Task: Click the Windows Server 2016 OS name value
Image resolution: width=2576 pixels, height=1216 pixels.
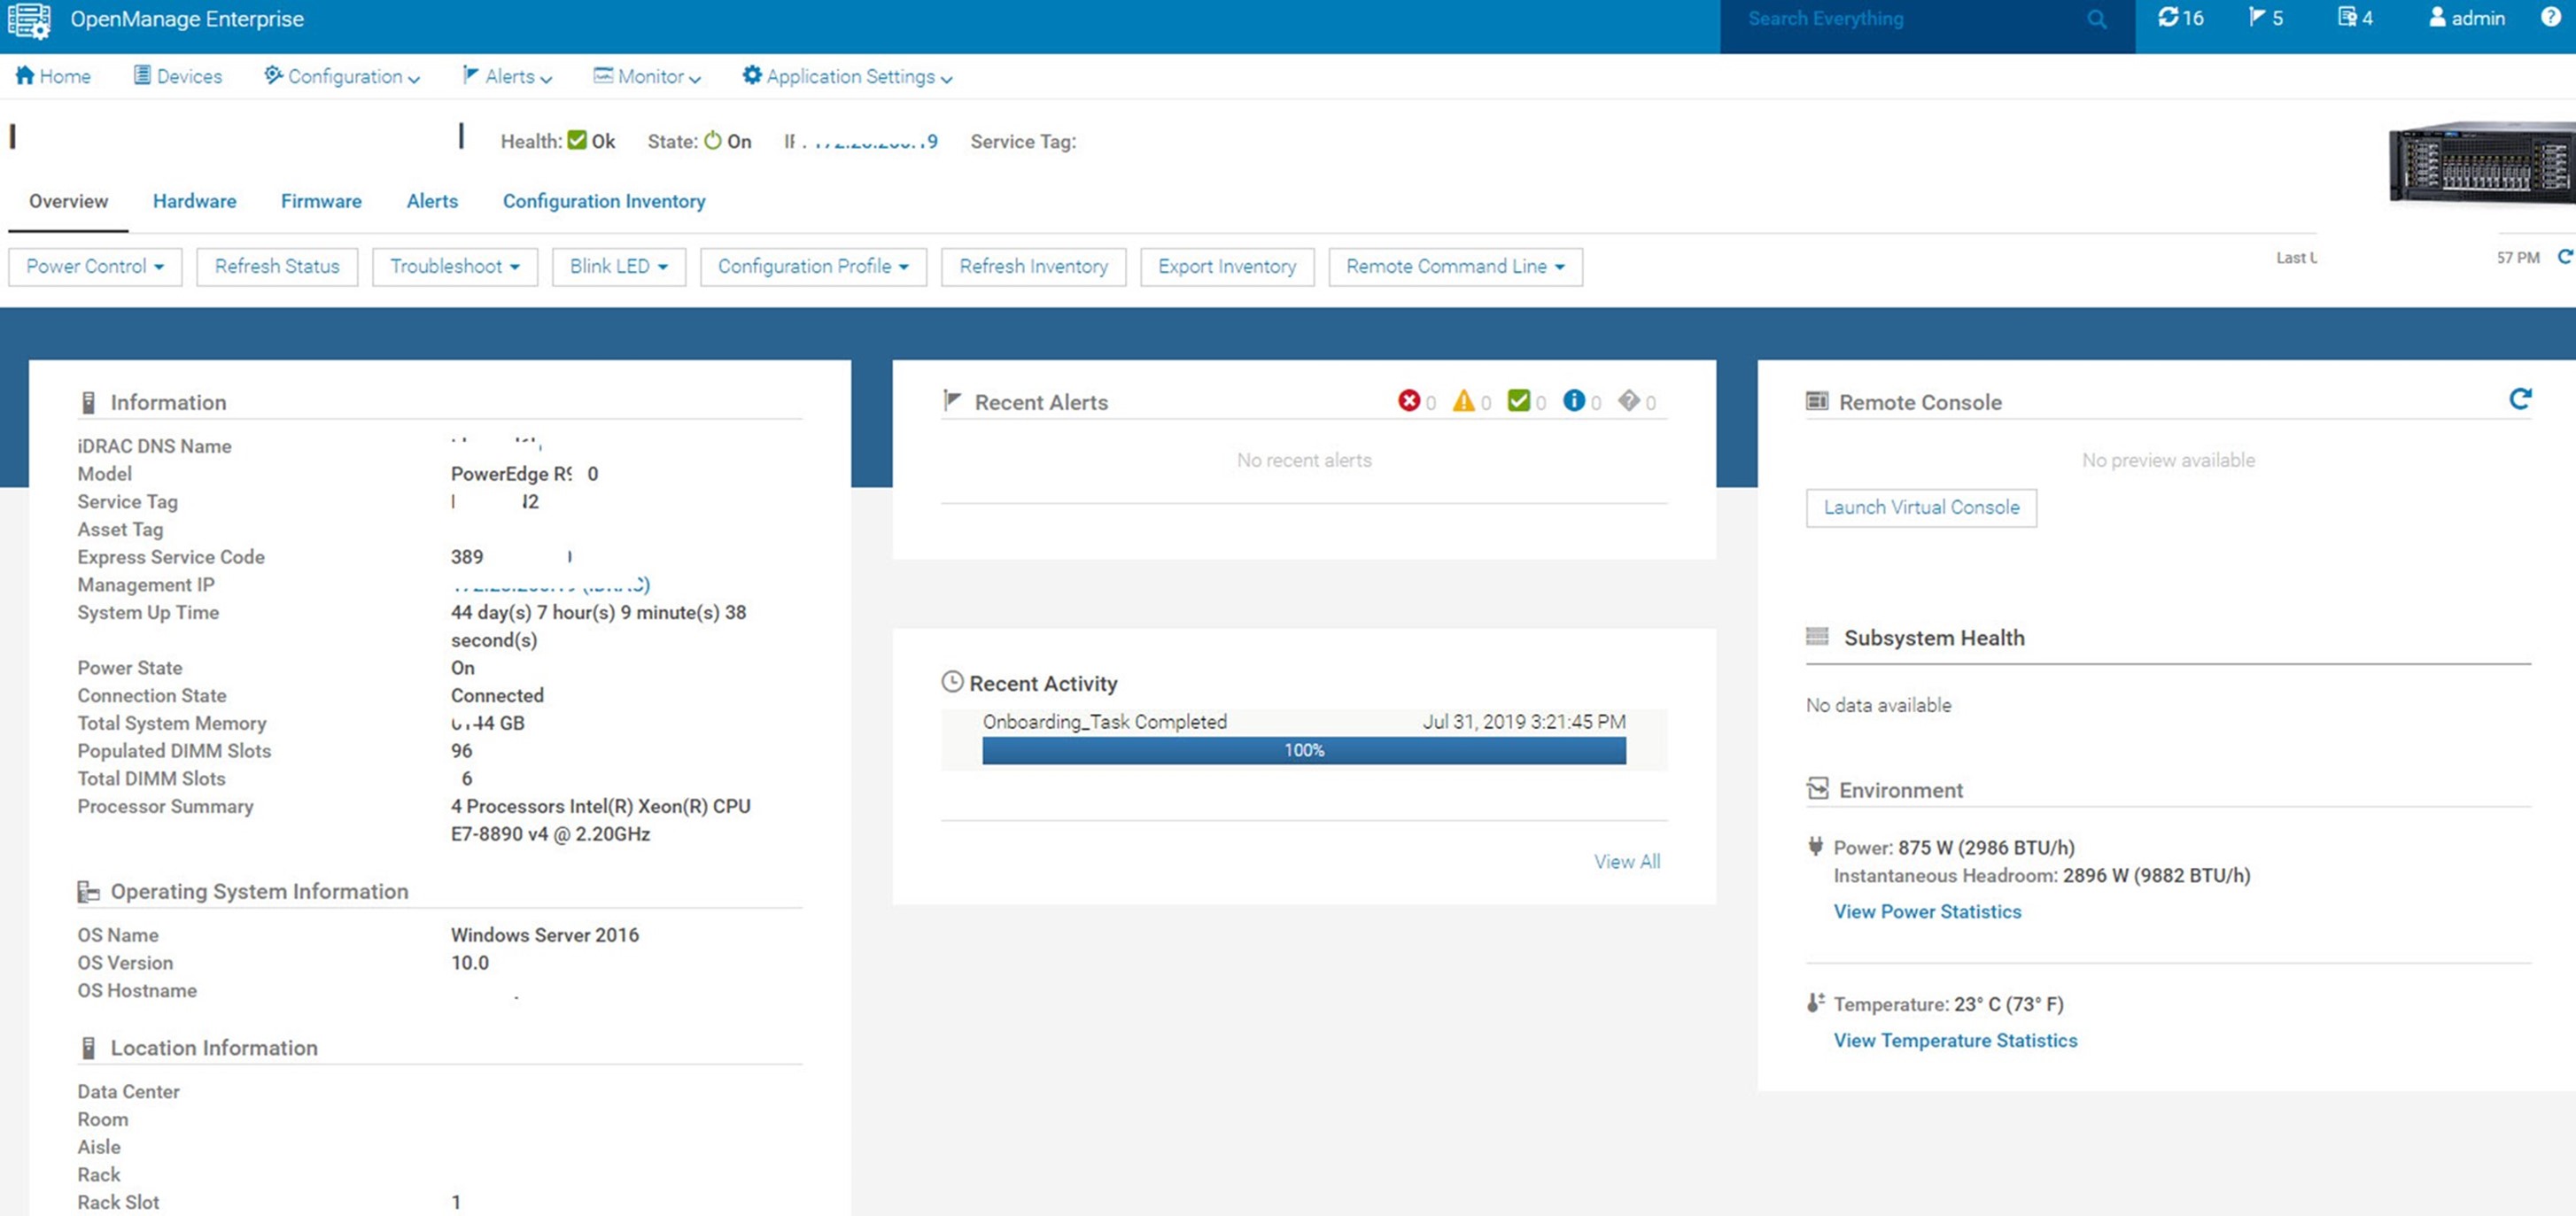Action: point(545,934)
